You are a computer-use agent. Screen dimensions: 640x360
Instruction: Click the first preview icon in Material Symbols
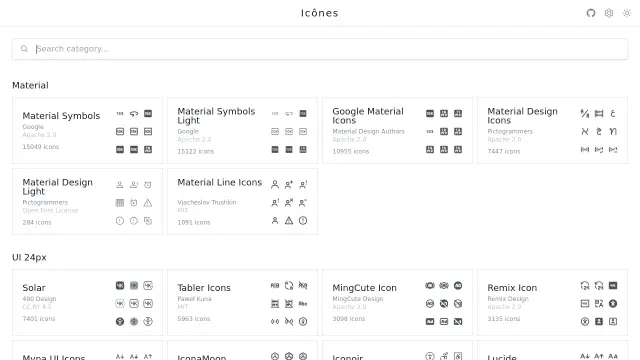120,113
